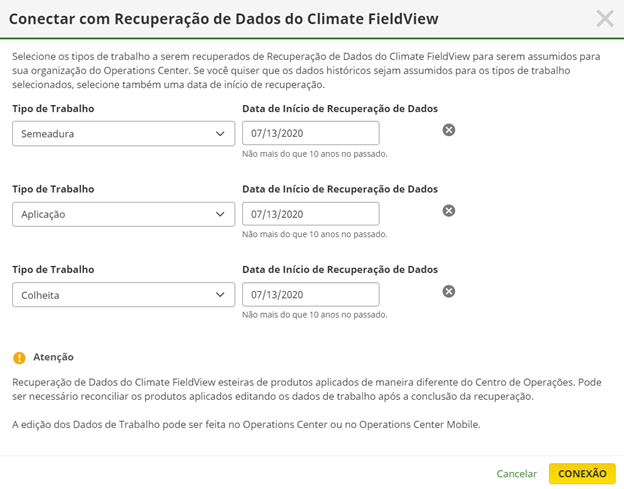Click the hint text under Colheita date

click(x=314, y=315)
